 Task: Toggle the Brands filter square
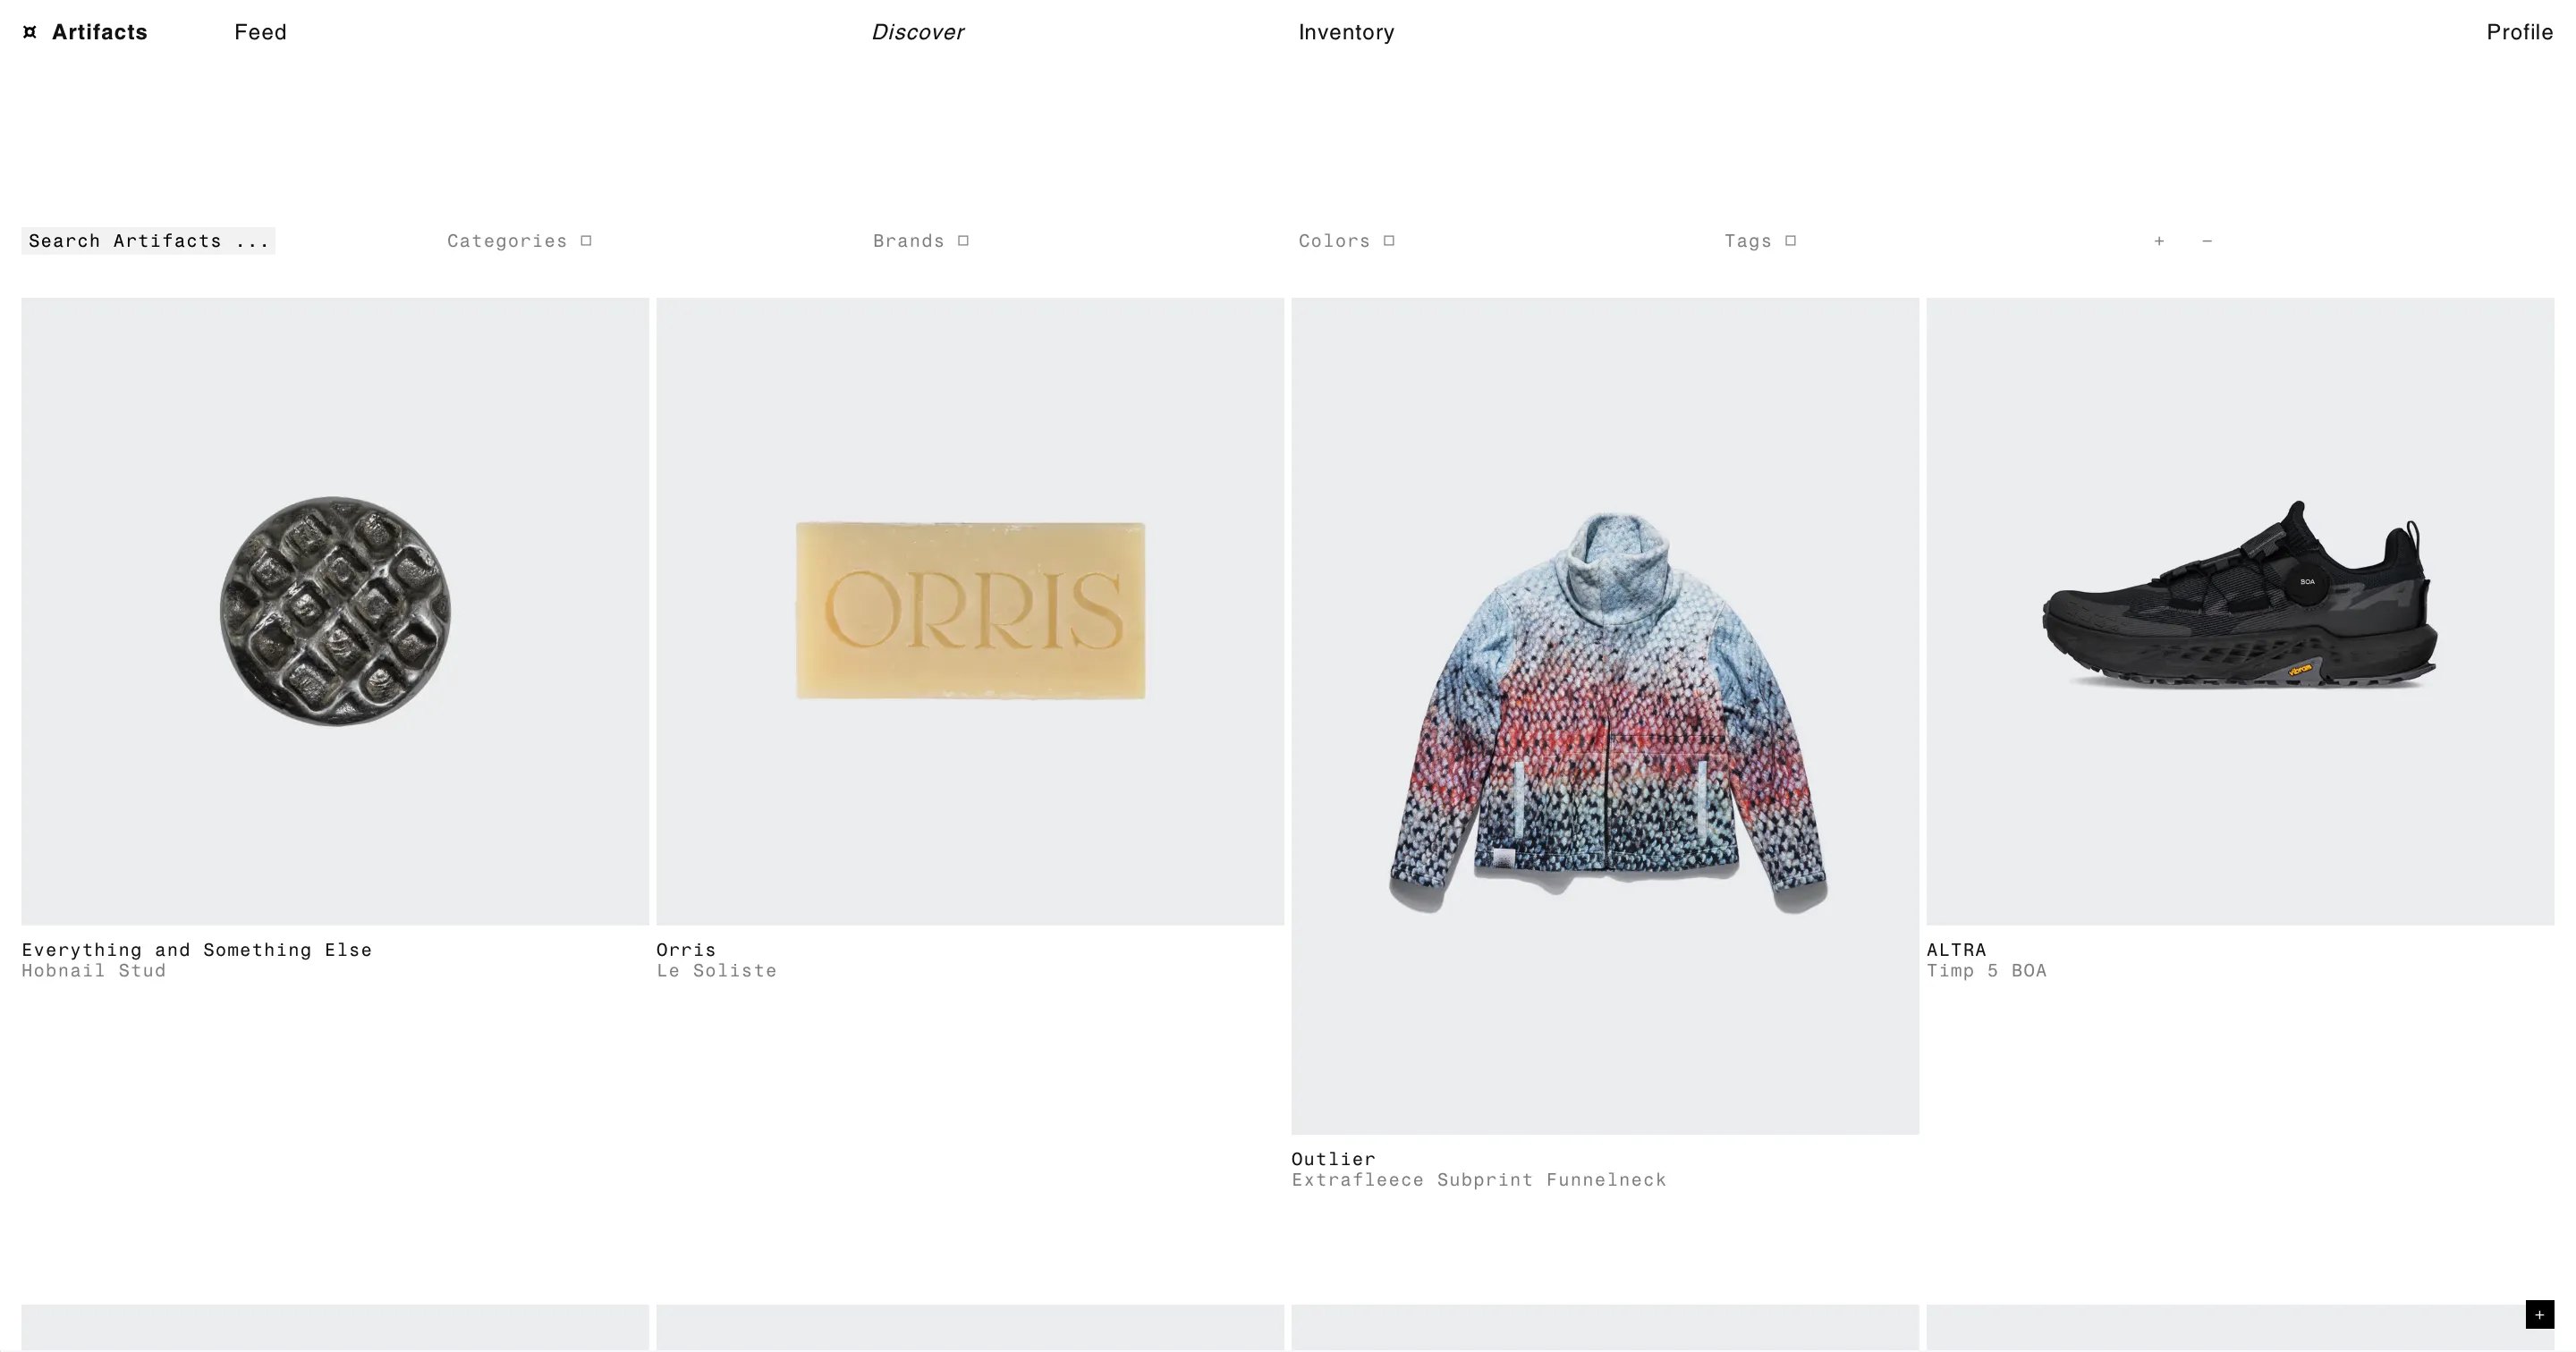(963, 241)
